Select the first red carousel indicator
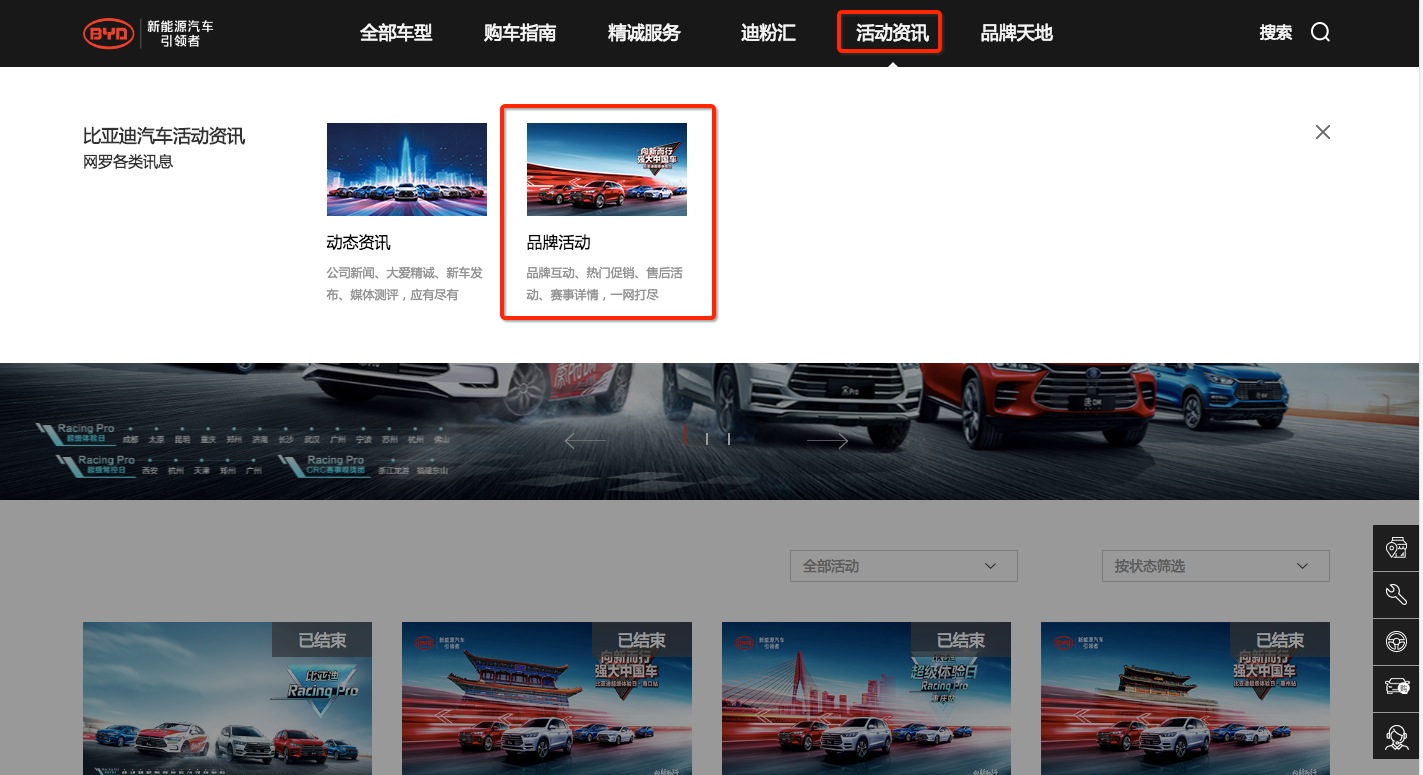Screen dimensions: 1423x775 [x=685, y=436]
